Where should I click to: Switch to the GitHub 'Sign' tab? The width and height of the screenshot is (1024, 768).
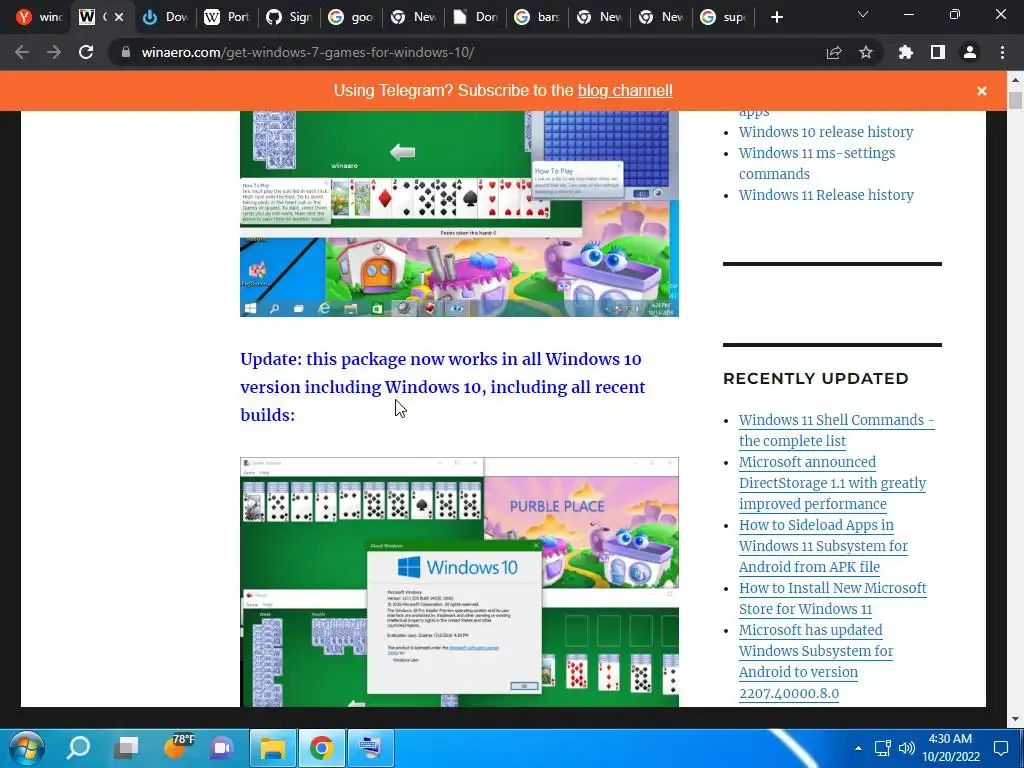click(289, 17)
